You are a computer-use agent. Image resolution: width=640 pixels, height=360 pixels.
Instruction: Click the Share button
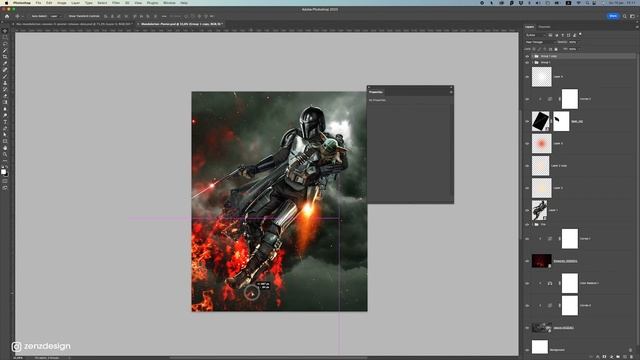[x=613, y=16]
